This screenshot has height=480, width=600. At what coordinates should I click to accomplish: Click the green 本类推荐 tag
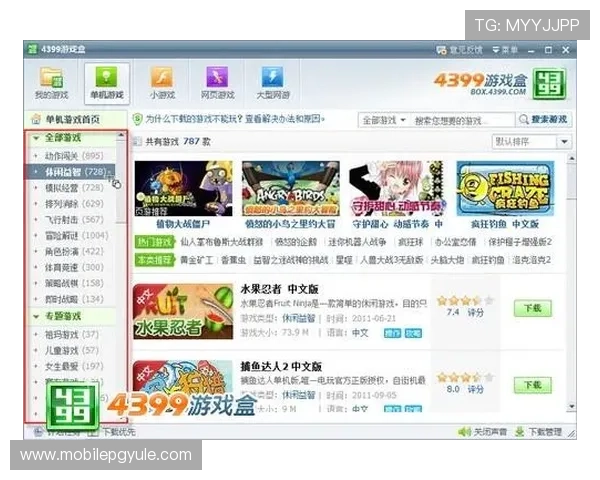tap(155, 260)
